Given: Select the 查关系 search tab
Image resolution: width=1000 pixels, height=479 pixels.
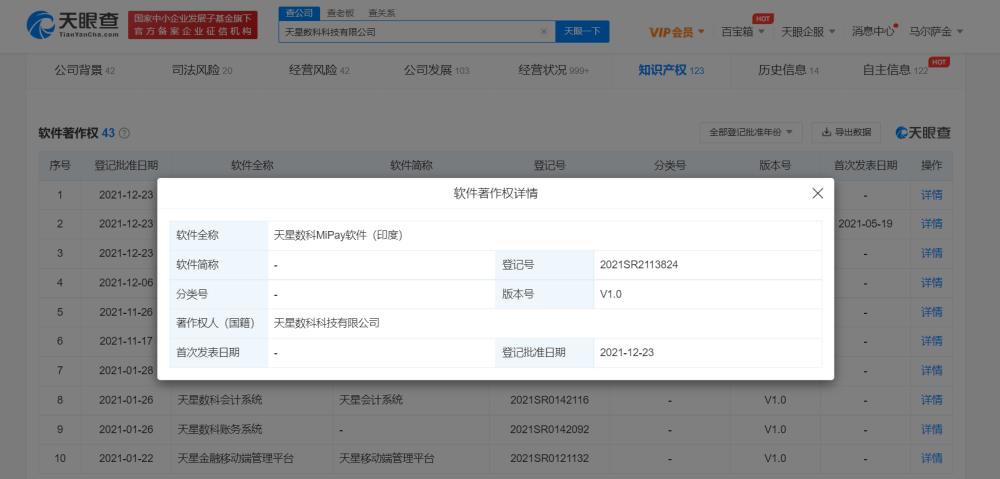Looking at the screenshot, I should click(x=382, y=13).
